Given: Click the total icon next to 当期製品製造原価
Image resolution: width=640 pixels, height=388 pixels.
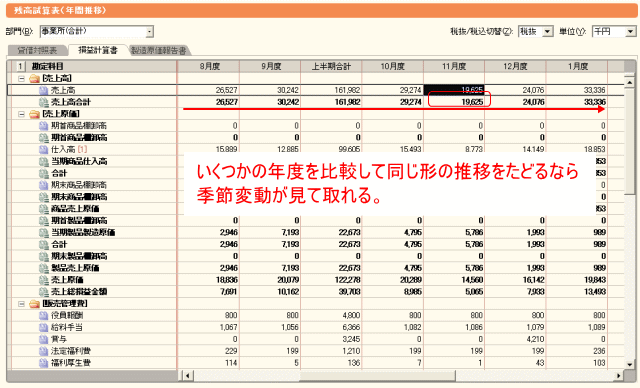Looking at the screenshot, I should click(x=44, y=232).
